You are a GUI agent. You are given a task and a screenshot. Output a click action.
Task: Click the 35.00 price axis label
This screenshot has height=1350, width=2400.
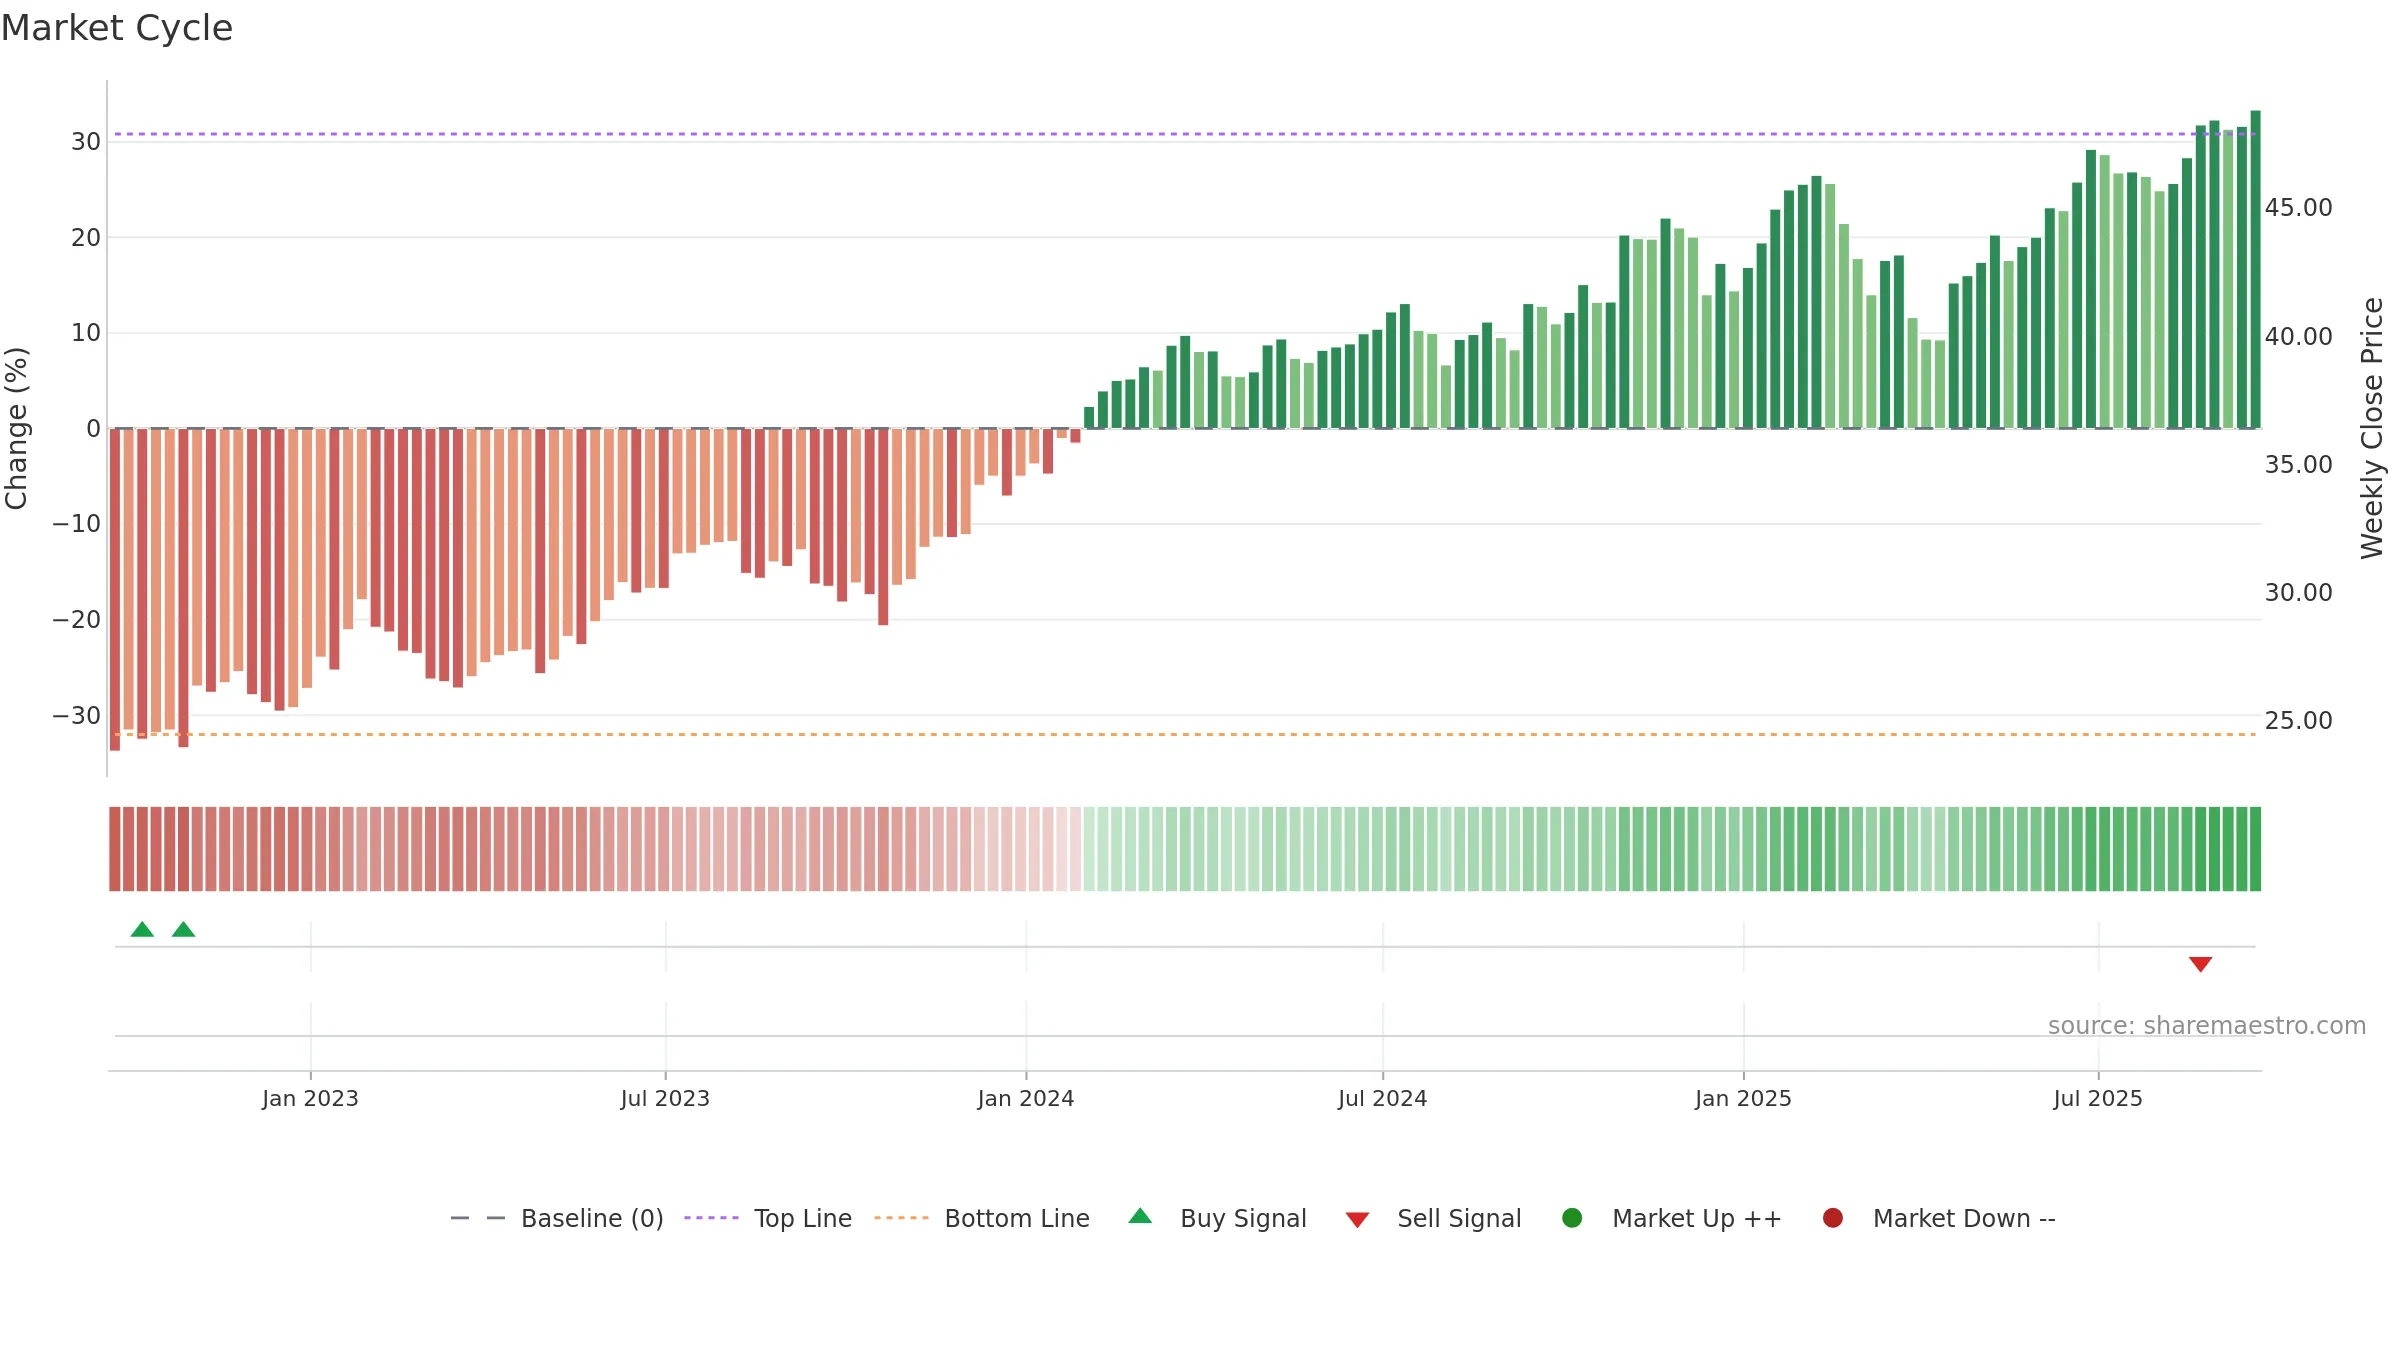click(2298, 464)
